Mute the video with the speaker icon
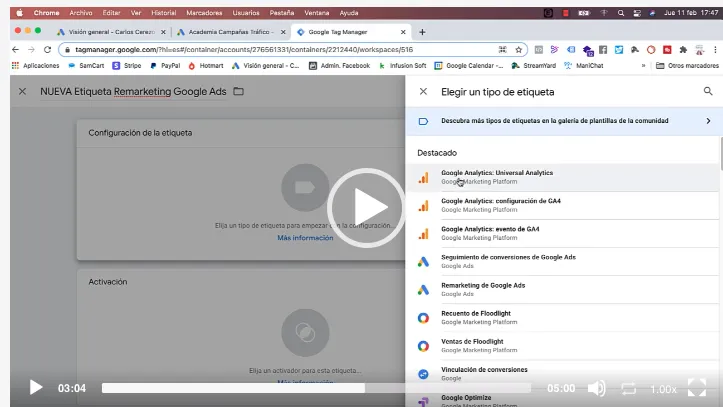Viewport: 723px width, 407px height. (x=596, y=388)
